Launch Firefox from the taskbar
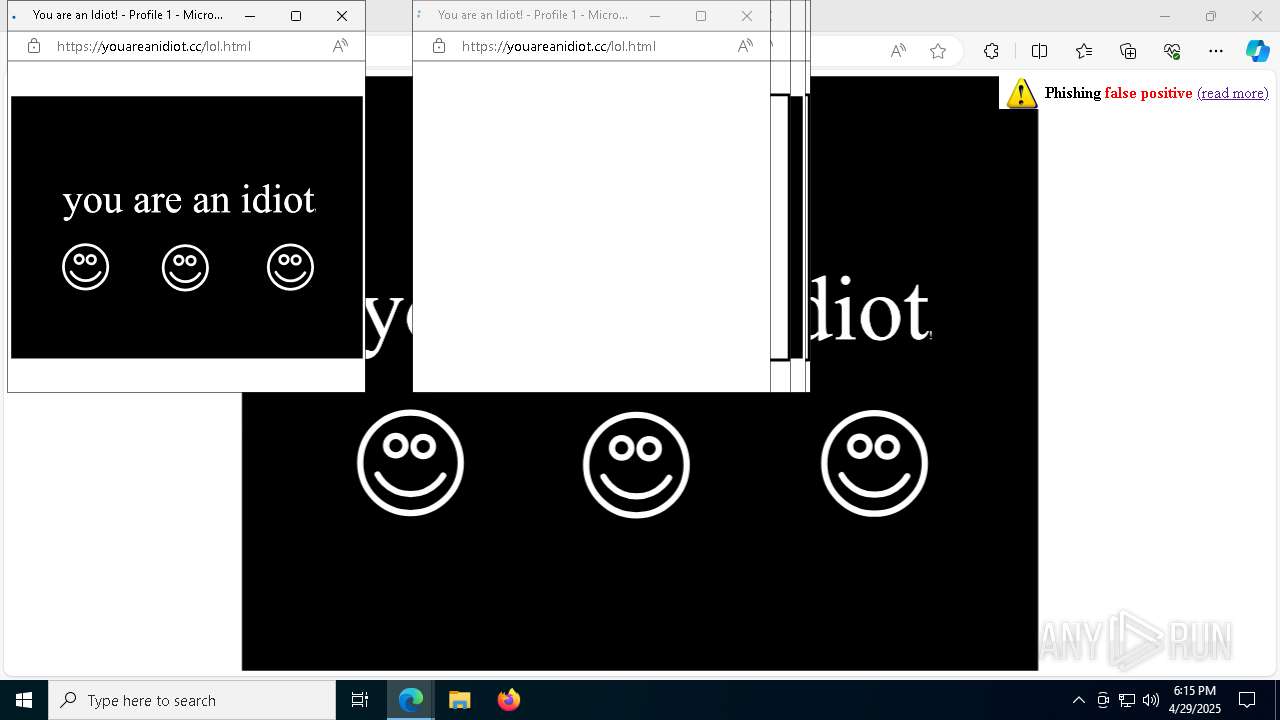This screenshot has height=720, width=1280. pyautogui.click(x=508, y=700)
